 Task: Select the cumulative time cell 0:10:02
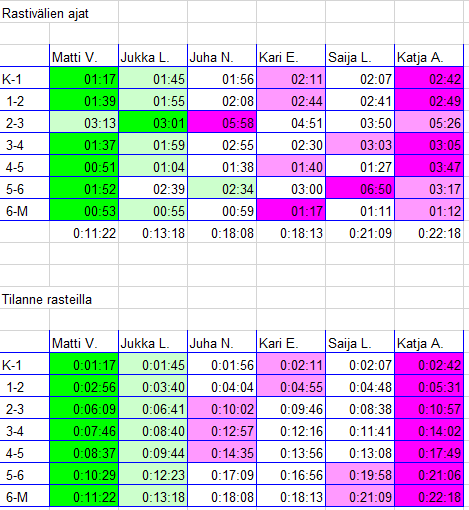click(222, 409)
